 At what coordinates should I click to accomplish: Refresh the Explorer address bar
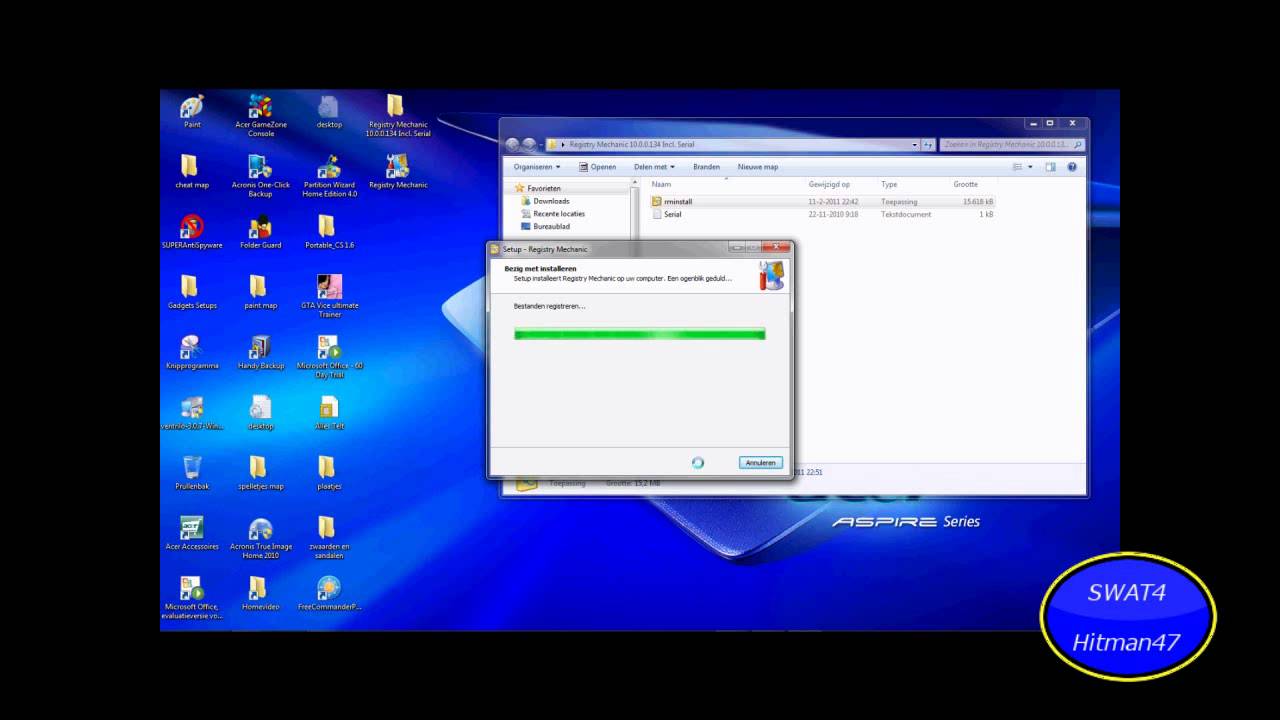click(928, 144)
